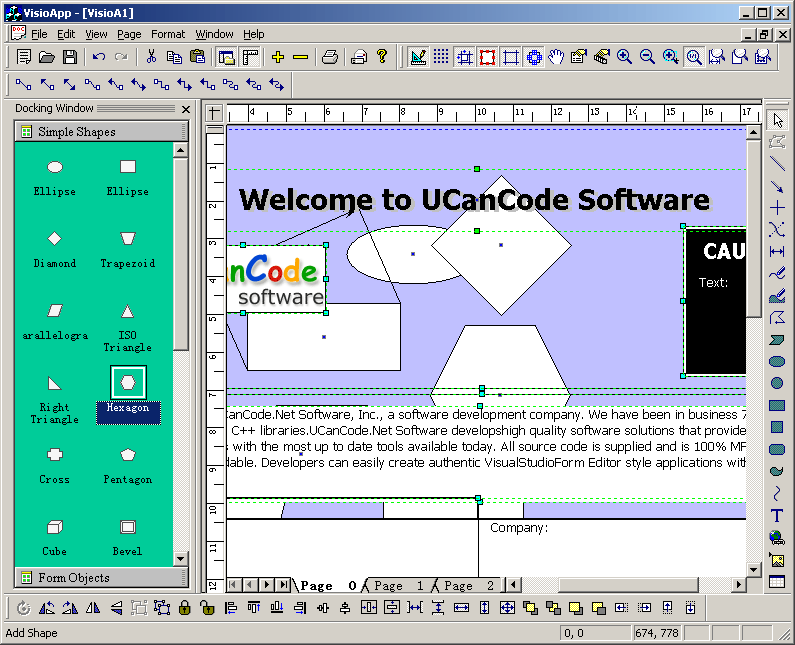Screen dimensions: 795x645
Task: Collapse the Simple Shapes group header
Action: pyautogui.click(x=101, y=132)
